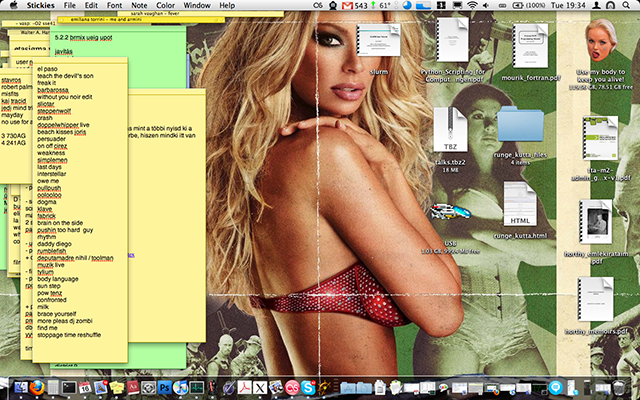Open Terminal from the Dock

tap(69, 387)
